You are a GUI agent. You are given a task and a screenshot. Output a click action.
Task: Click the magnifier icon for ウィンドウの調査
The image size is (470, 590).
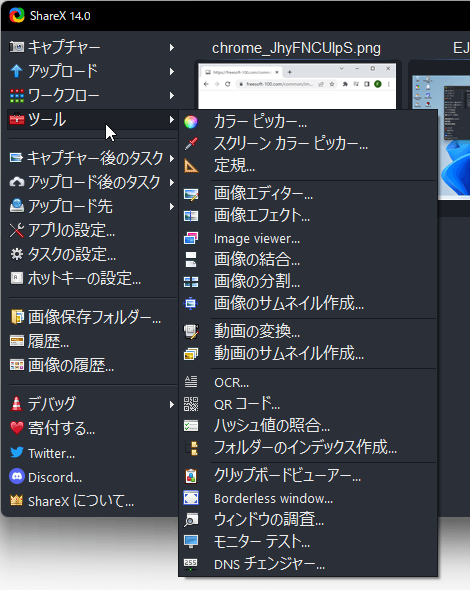191,520
